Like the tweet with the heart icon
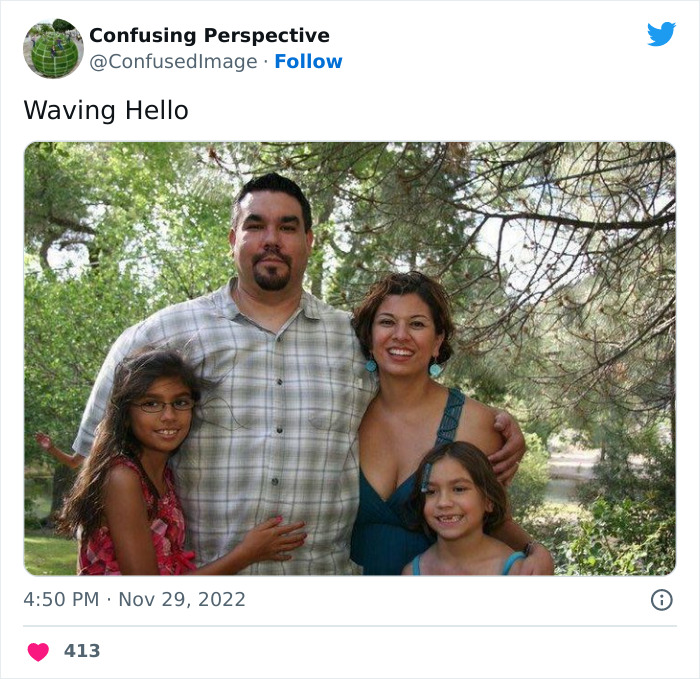 (x=38, y=652)
